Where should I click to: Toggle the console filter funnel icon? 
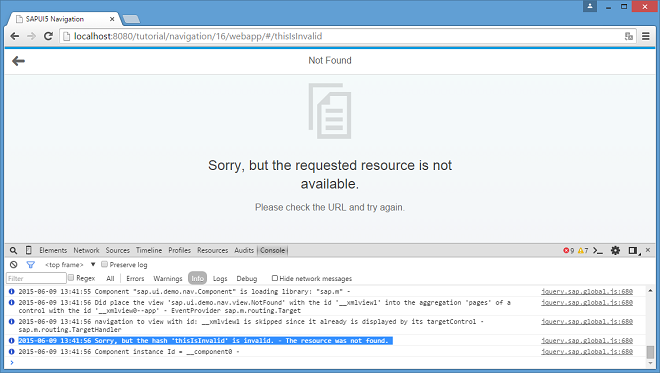click(x=31, y=265)
